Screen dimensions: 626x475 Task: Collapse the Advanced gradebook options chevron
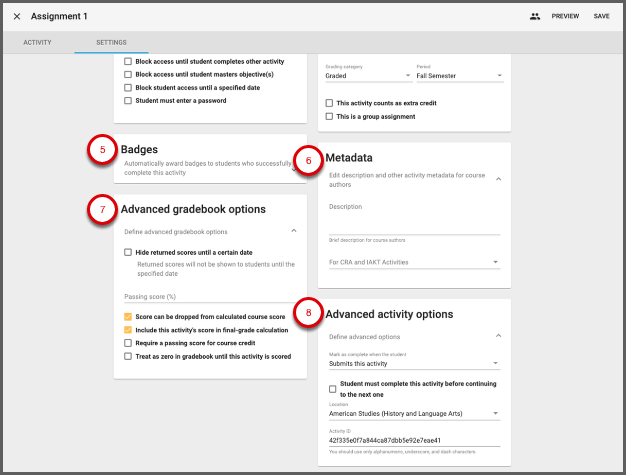click(293, 231)
